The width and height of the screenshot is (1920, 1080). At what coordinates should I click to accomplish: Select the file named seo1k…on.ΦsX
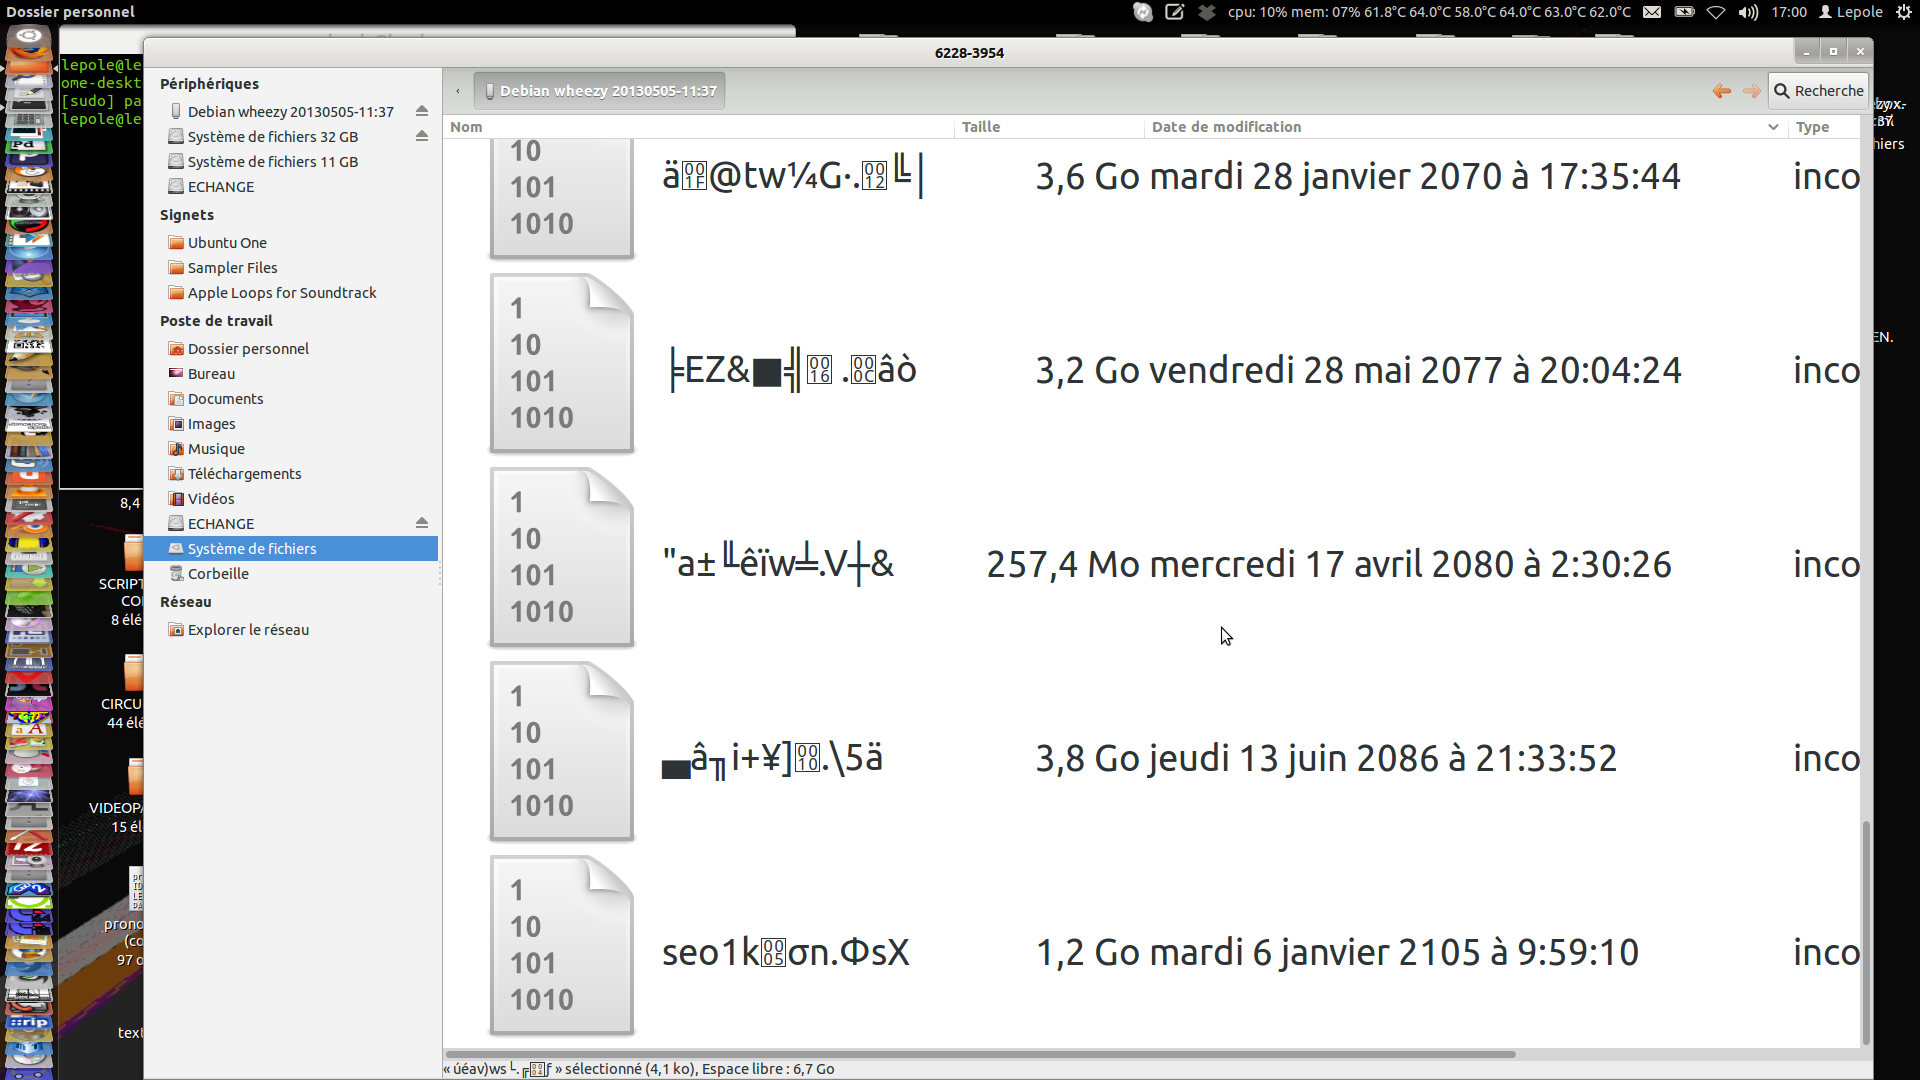coord(785,953)
